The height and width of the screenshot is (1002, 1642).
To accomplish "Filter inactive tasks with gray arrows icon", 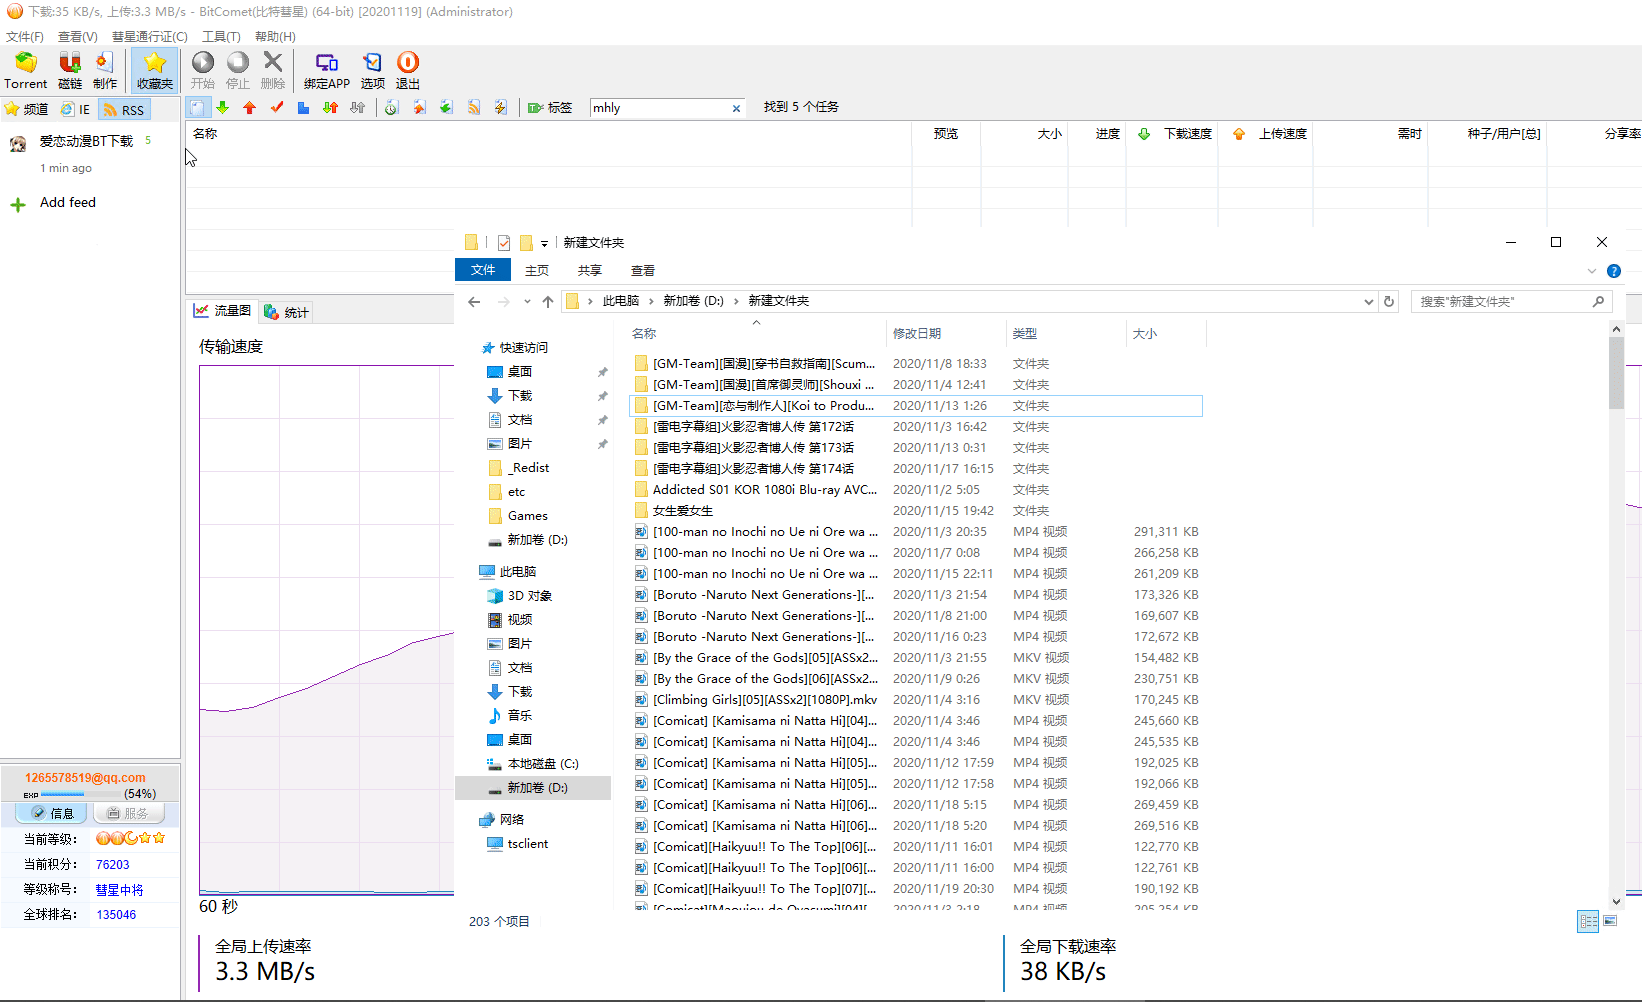I will coord(357,107).
